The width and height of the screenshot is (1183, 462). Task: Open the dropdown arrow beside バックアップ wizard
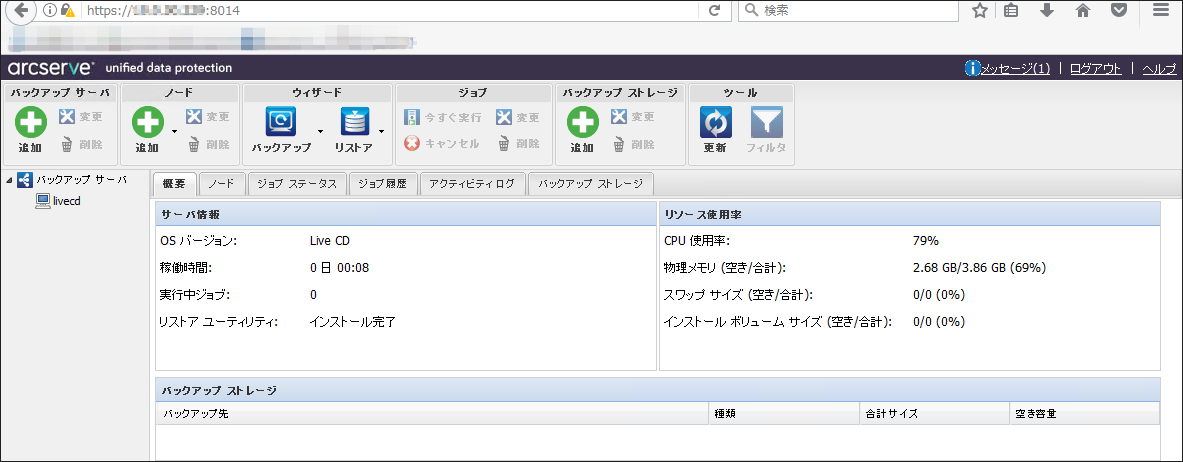pos(320,131)
